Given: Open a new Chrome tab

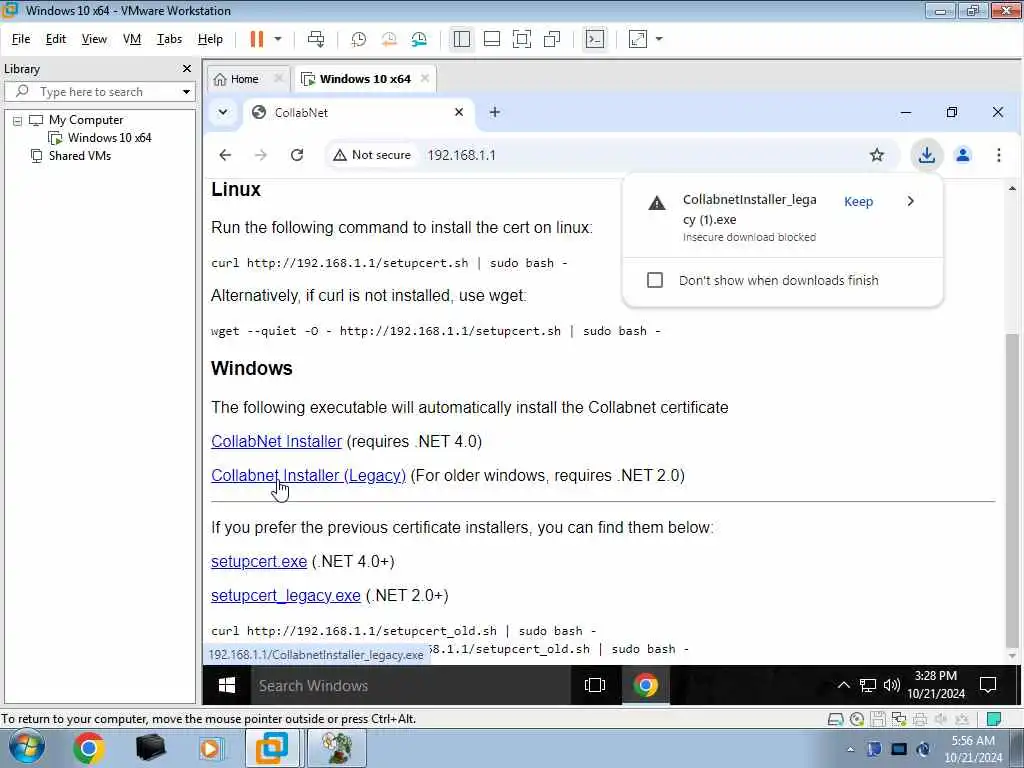Looking at the screenshot, I should [494, 112].
